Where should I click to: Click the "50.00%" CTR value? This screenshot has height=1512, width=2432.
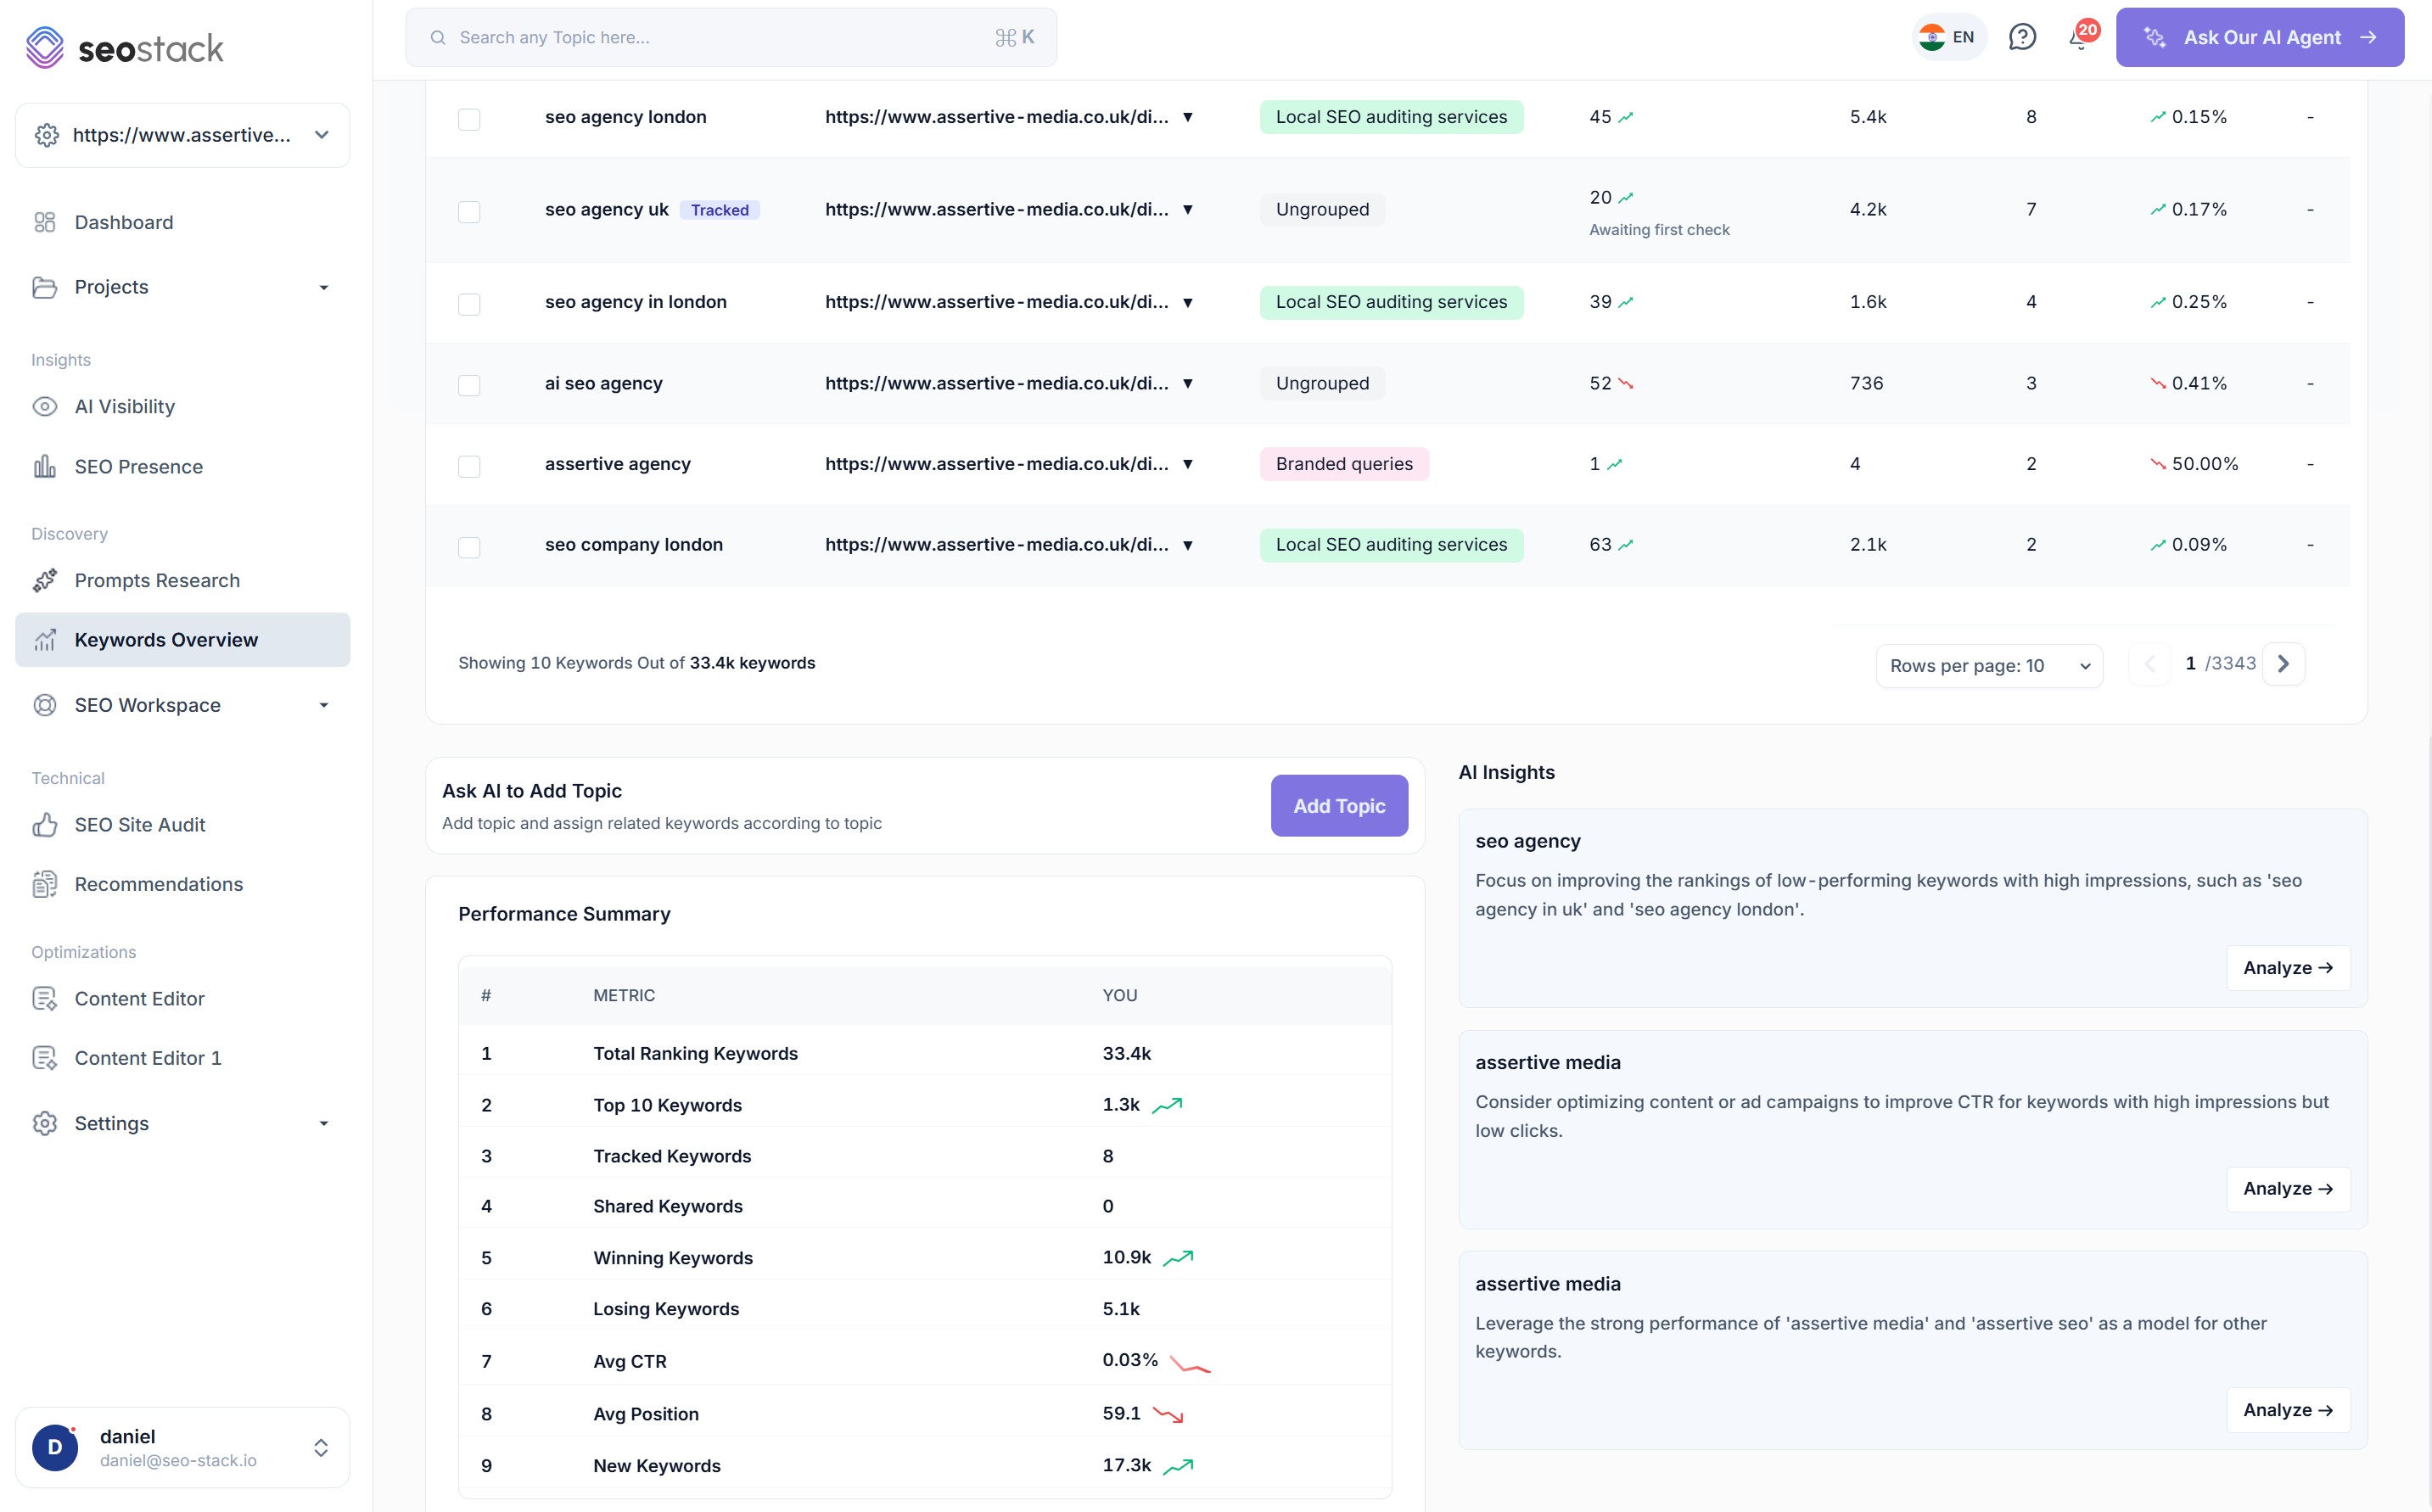pyautogui.click(x=2205, y=464)
